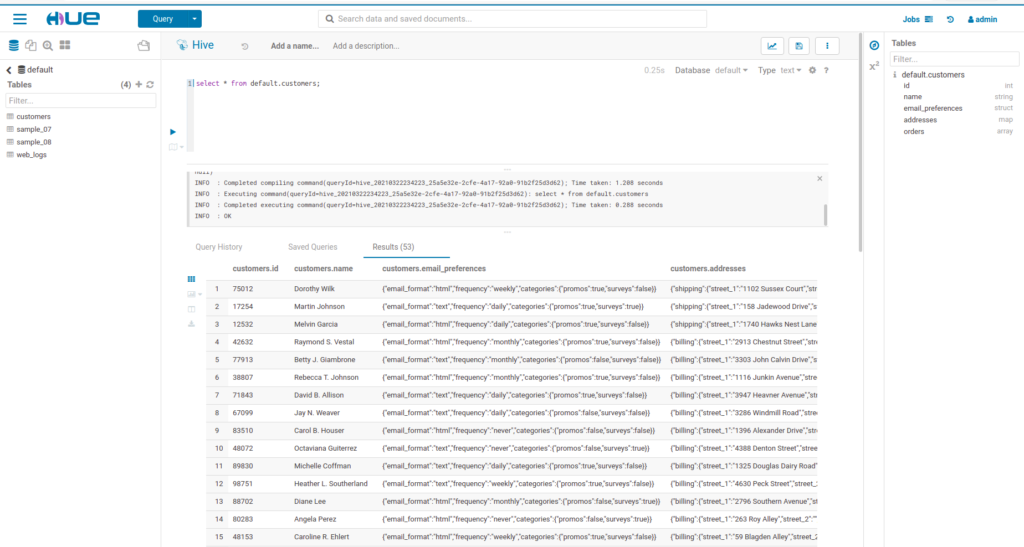Click the Hive editor icon

(x=182, y=45)
